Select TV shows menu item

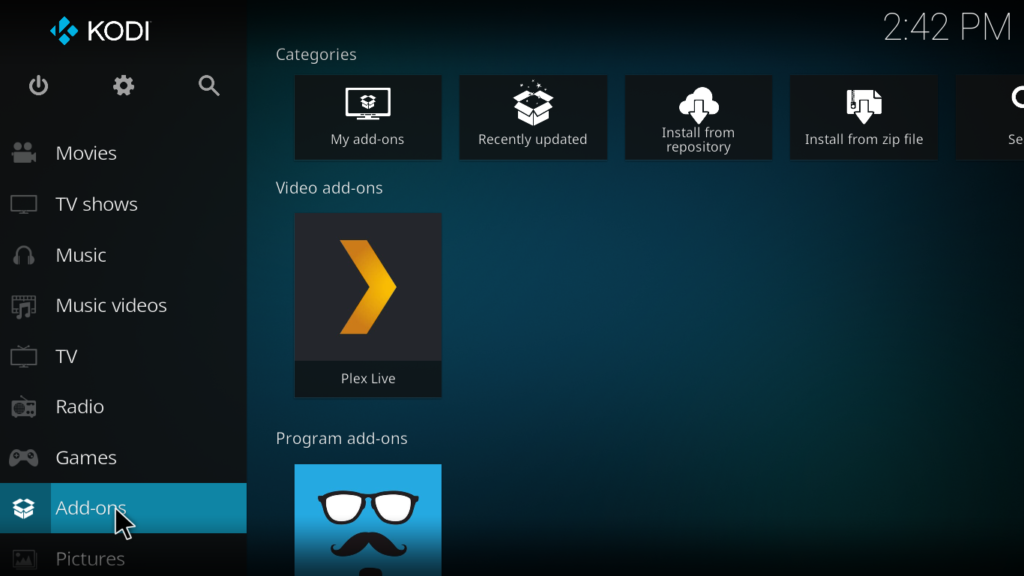[96, 204]
